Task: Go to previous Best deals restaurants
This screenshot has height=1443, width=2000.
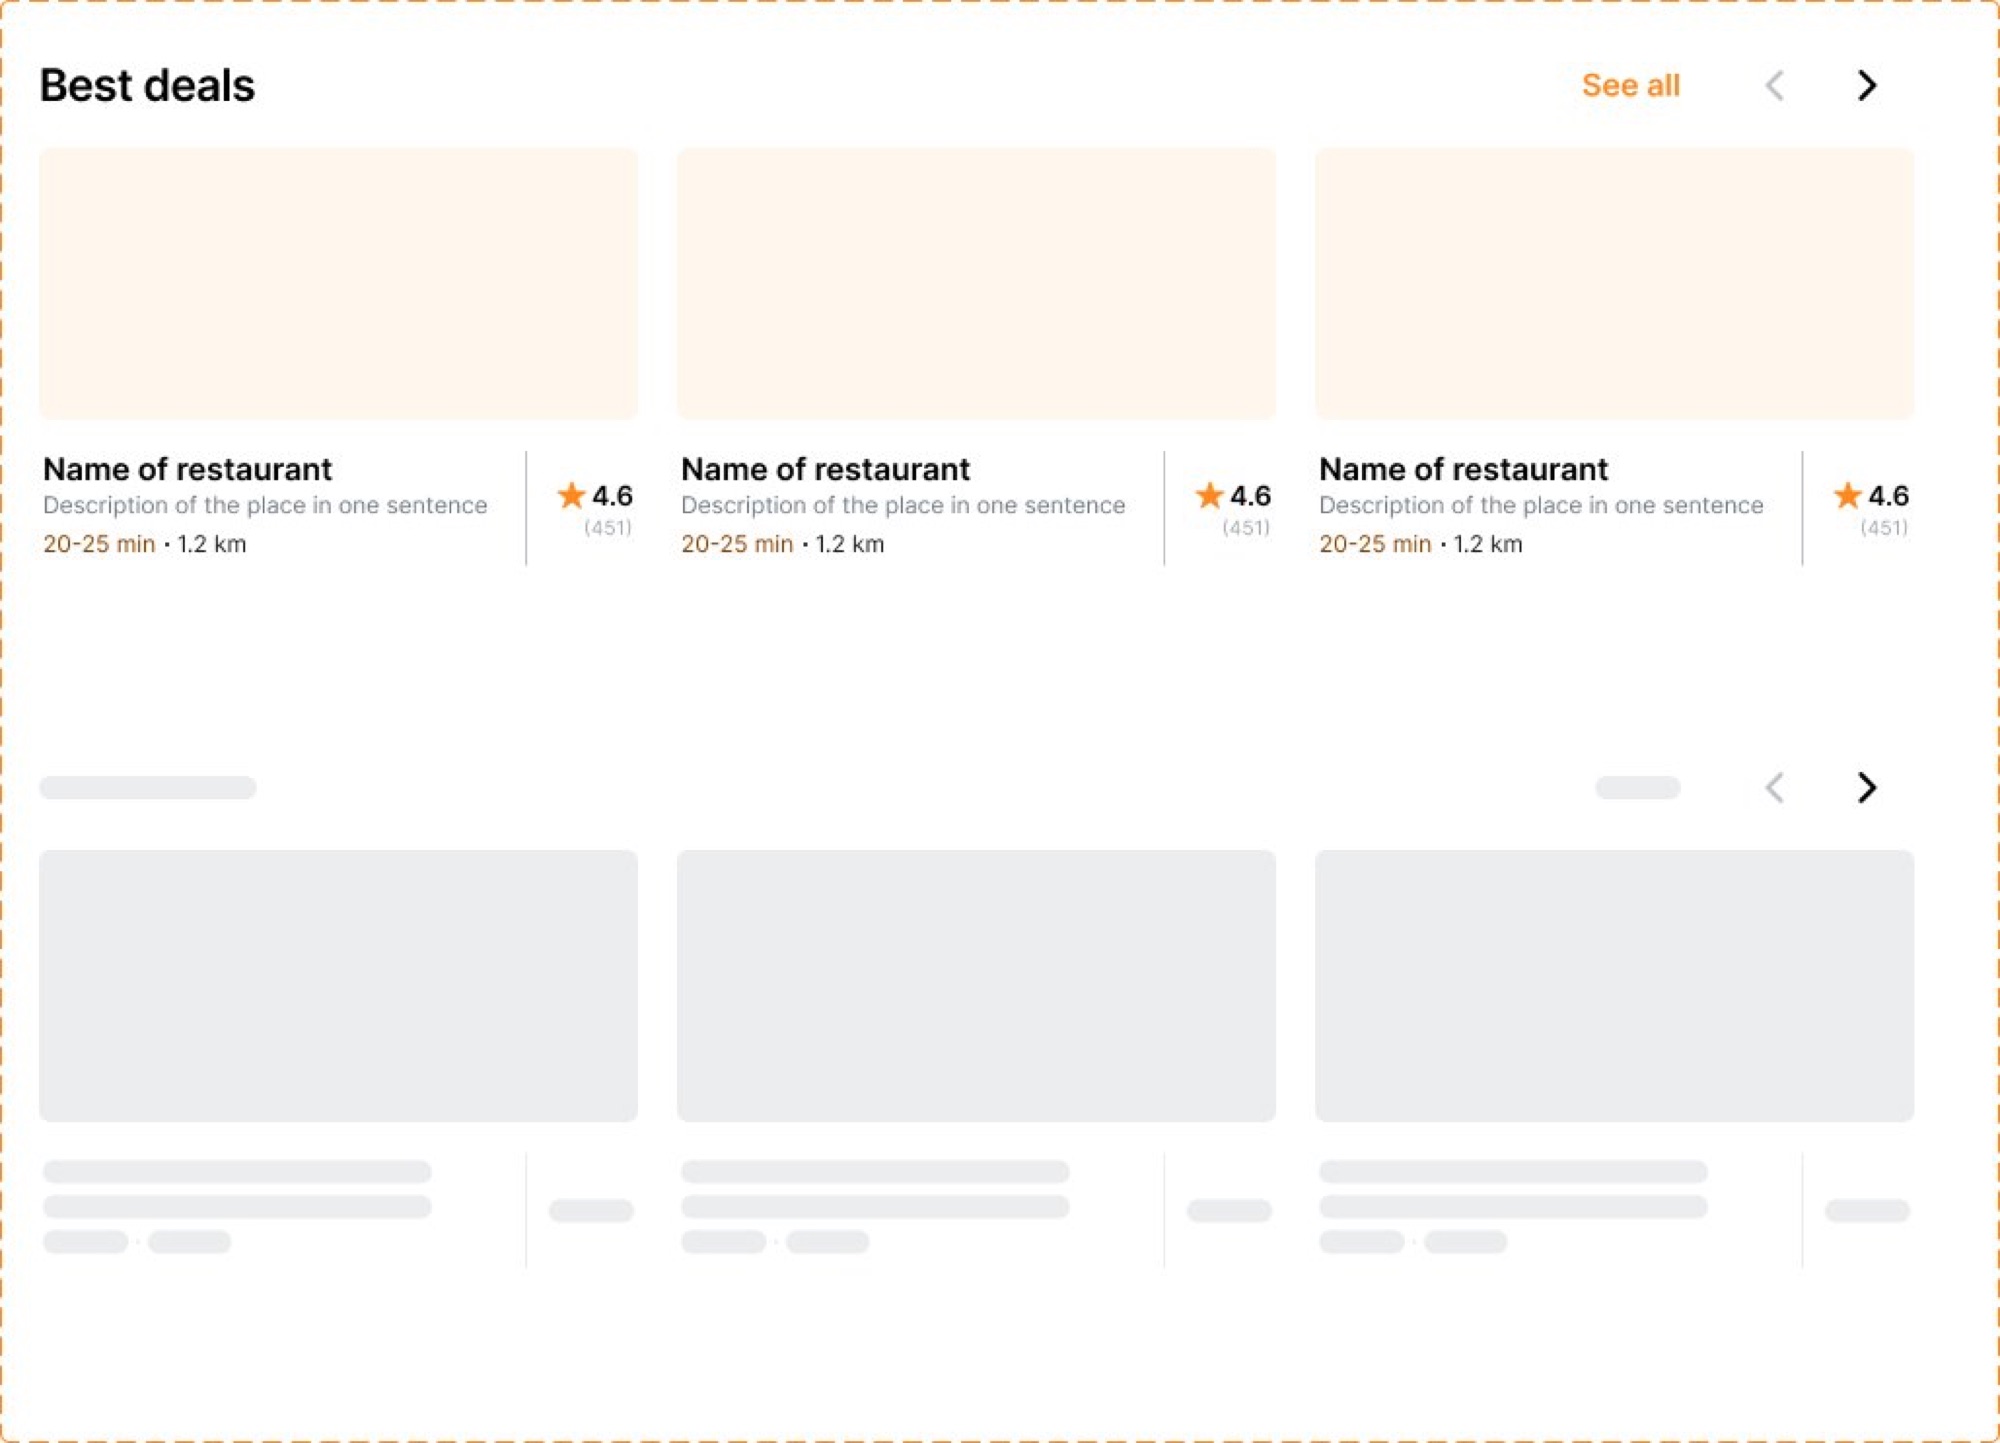Action: 1775,86
